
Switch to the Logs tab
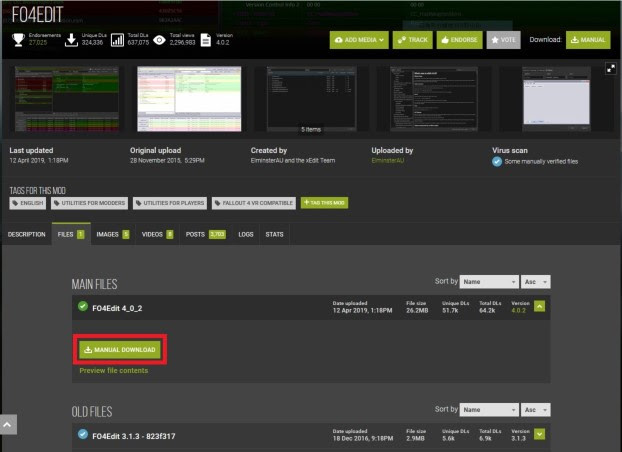coord(246,235)
